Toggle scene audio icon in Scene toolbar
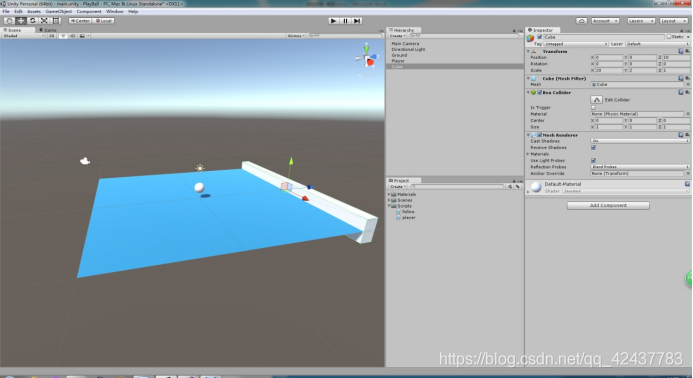 pyautogui.click(x=72, y=36)
